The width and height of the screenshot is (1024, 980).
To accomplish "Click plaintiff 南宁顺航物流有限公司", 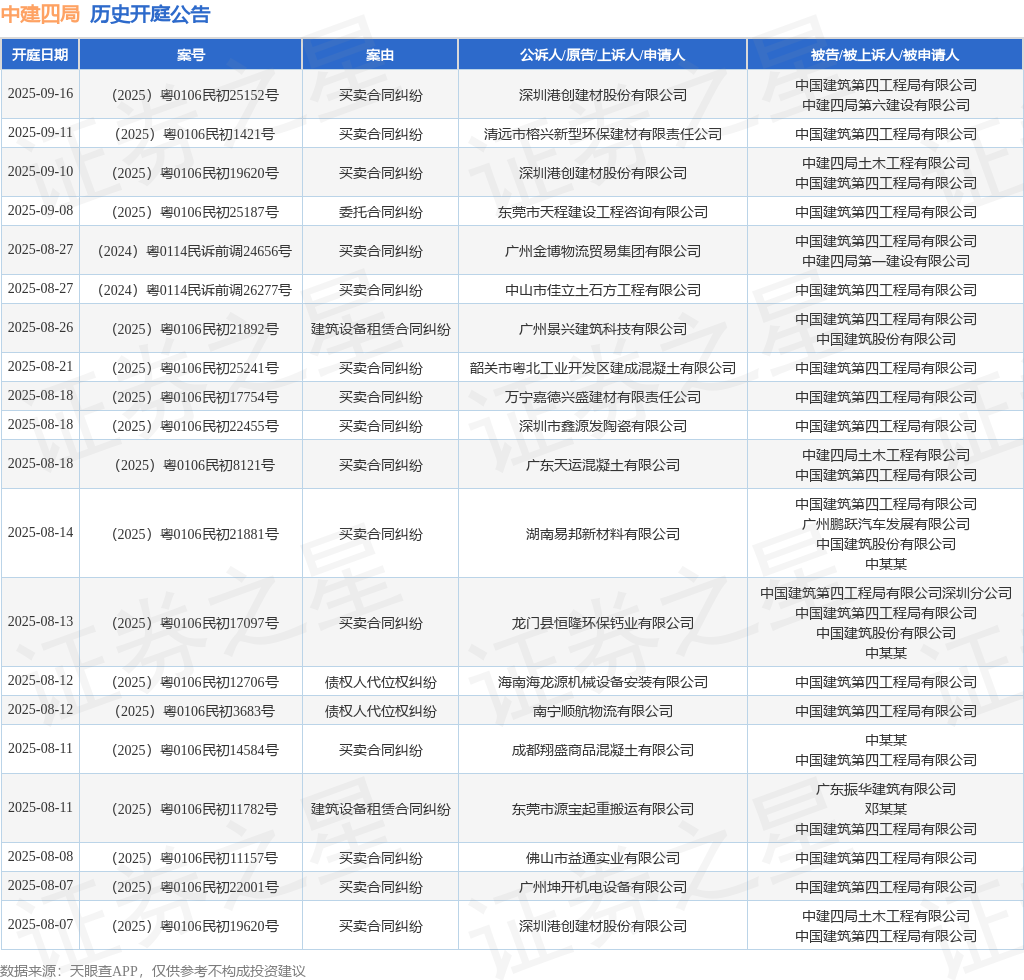I will coord(603,711).
